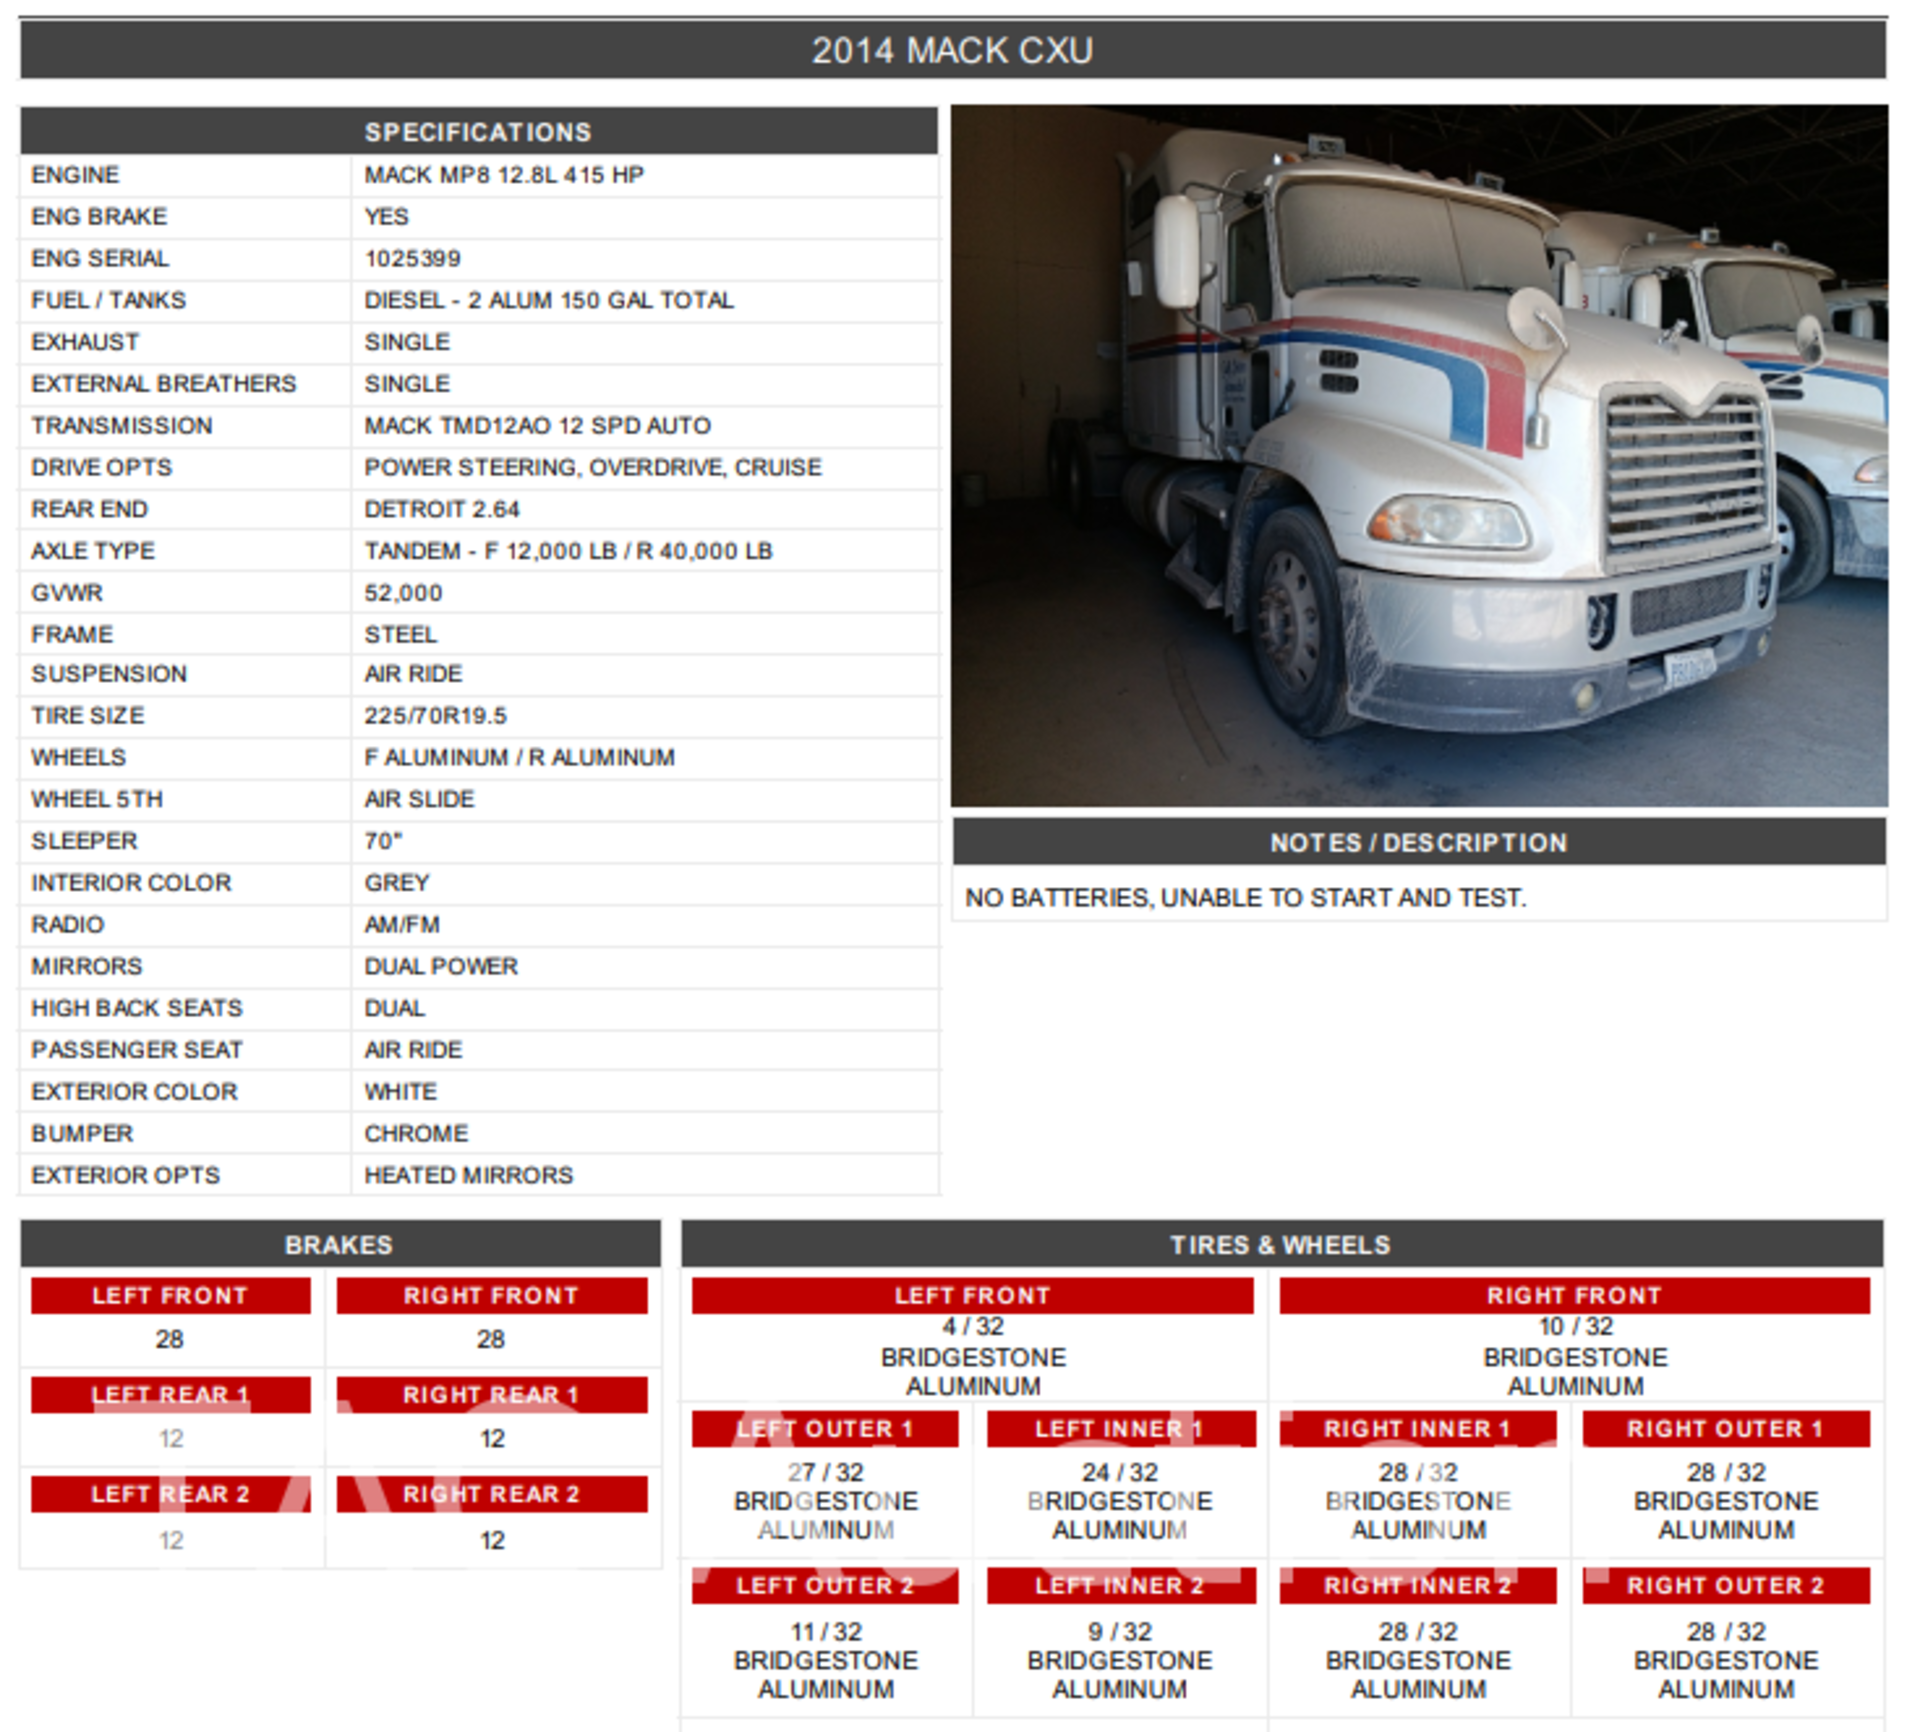1920x1732 pixels.
Task: Select the LEFT REAR 1 brake label
Action: pos(170,1395)
